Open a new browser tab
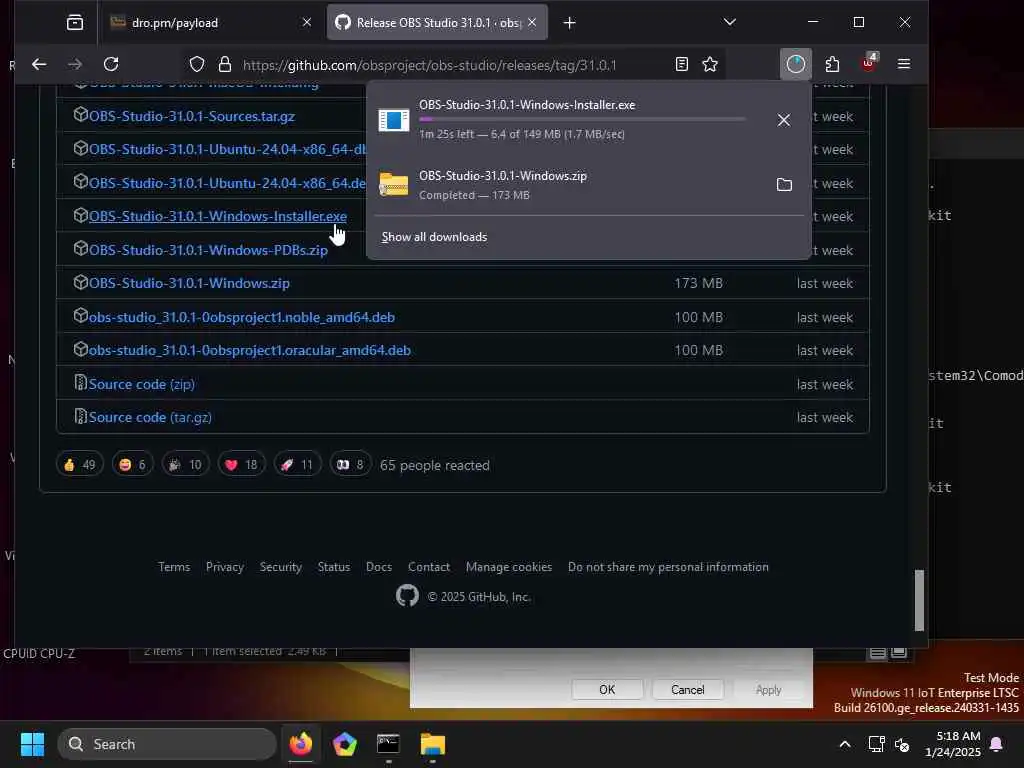 (569, 23)
